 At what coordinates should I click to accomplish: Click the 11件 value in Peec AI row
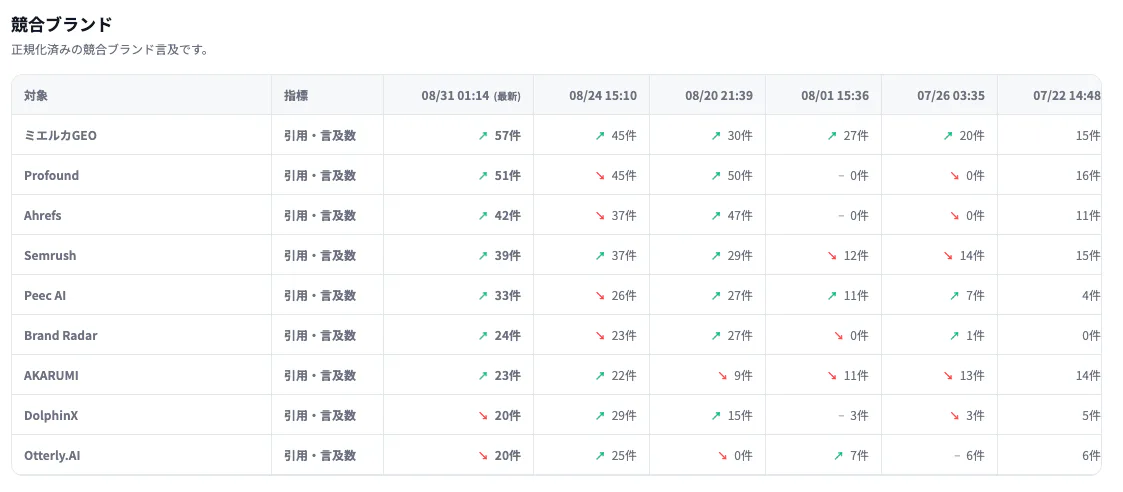click(856, 295)
